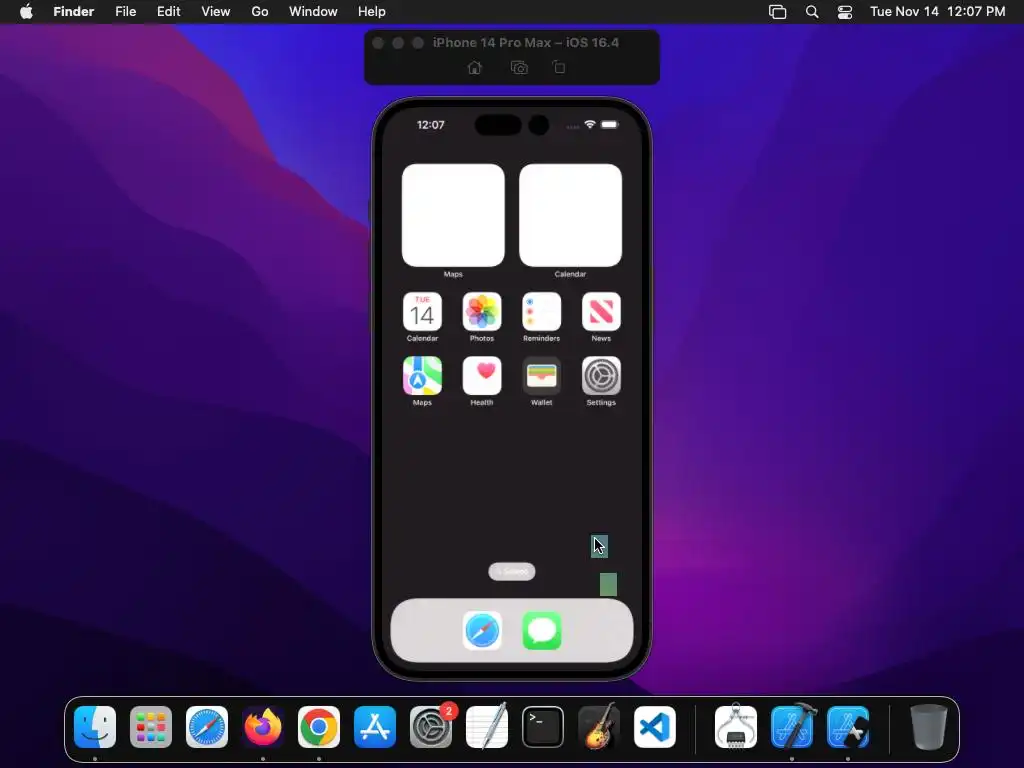Launch Safari from the macOS Dock
The height and width of the screenshot is (768, 1024).
point(207,727)
